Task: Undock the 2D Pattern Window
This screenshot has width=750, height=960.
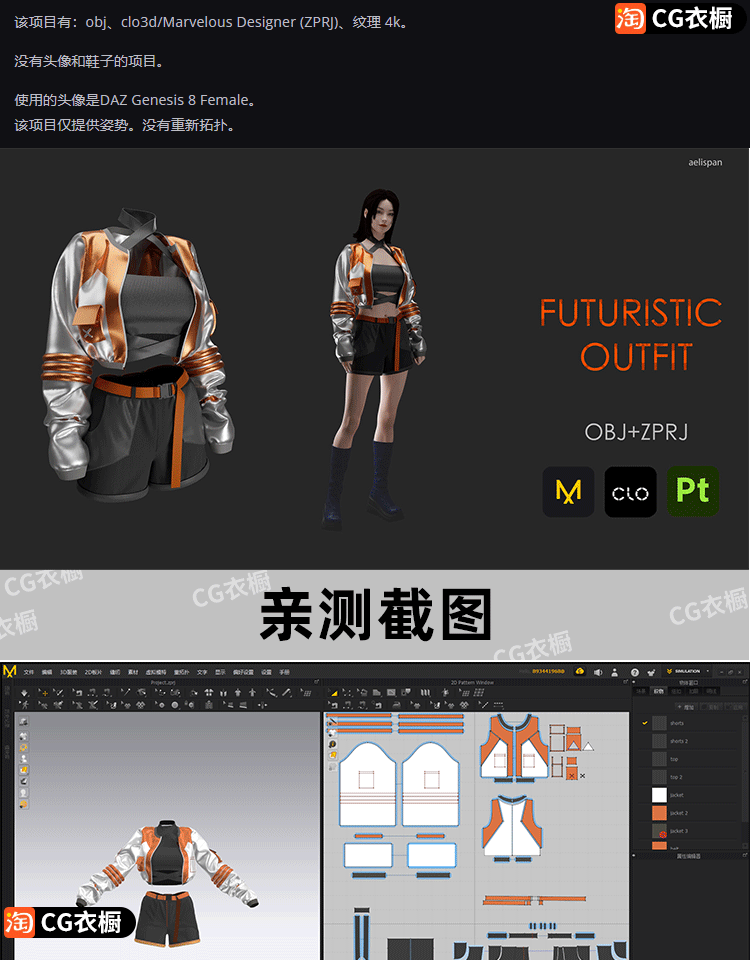Action: (626, 681)
